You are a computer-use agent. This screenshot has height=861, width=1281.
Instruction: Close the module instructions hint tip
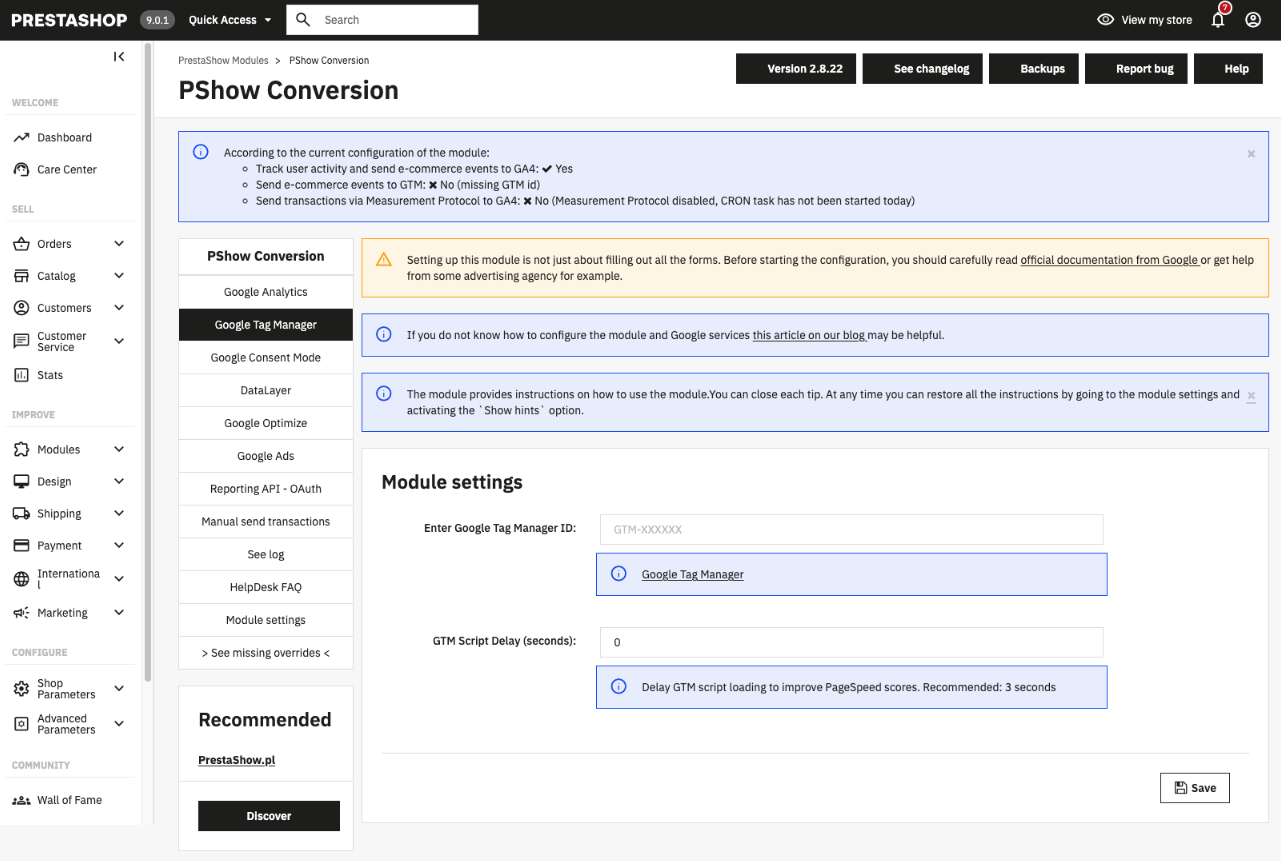pos(1251,396)
